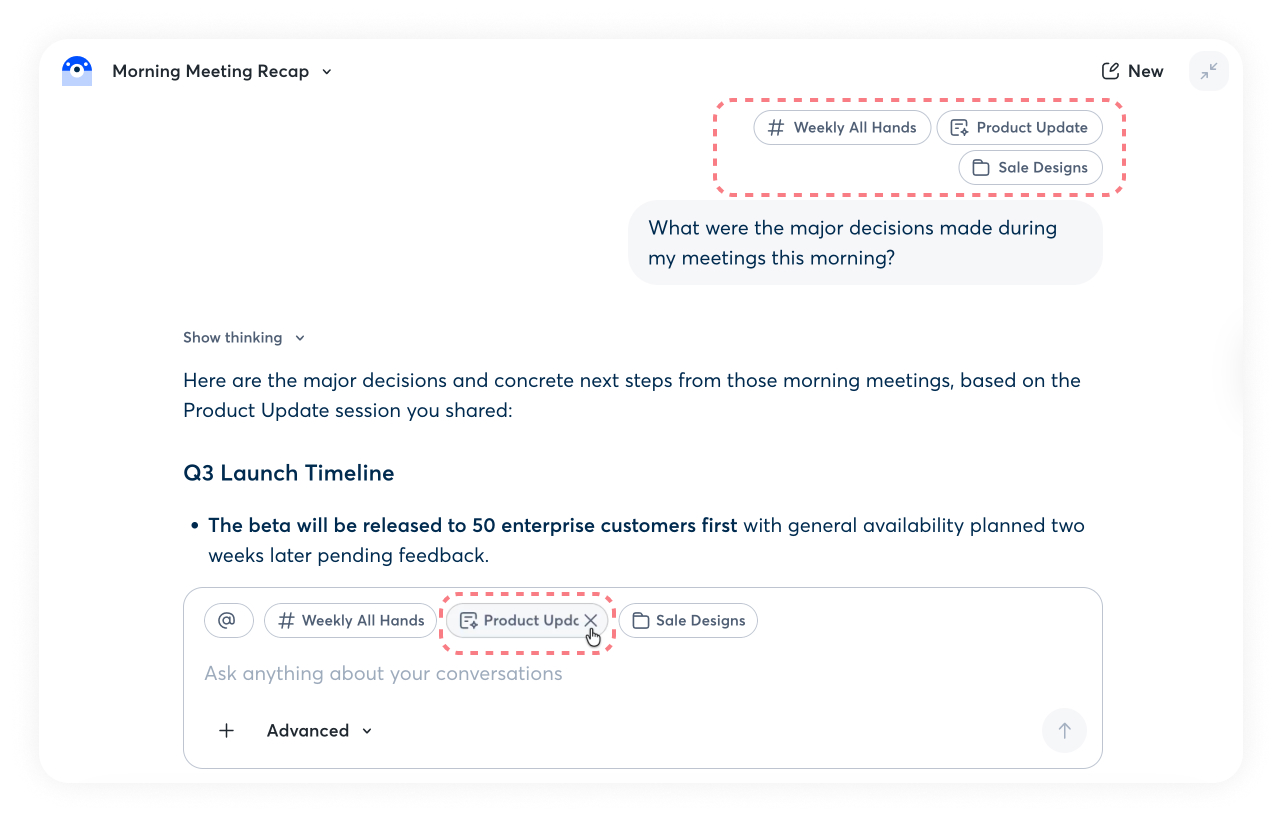Click the Weekly All Hands chip in message

842,128
